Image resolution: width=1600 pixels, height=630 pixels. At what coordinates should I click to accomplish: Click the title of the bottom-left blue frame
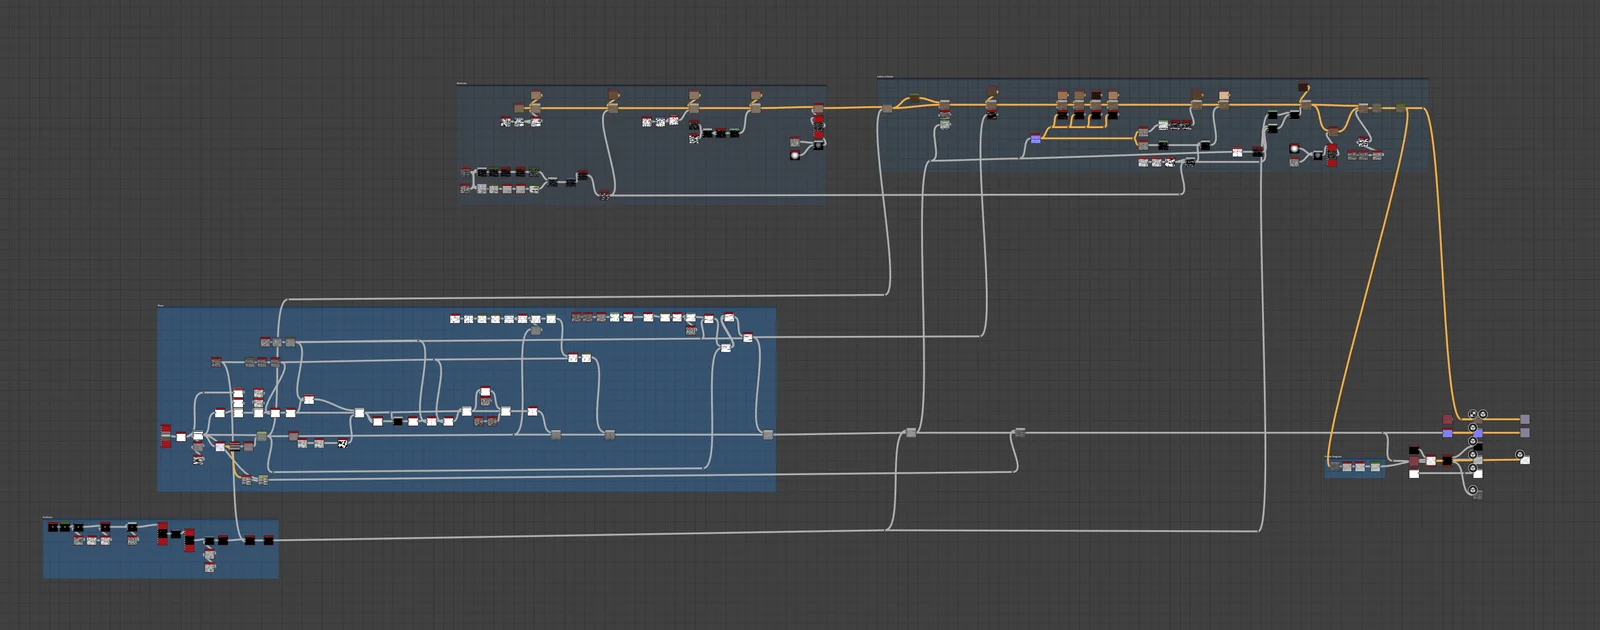(x=47, y=517)
